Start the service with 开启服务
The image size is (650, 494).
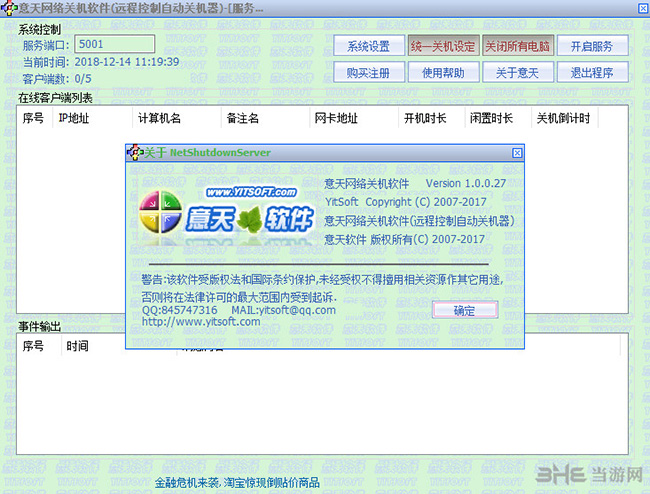tap(592, 46)
